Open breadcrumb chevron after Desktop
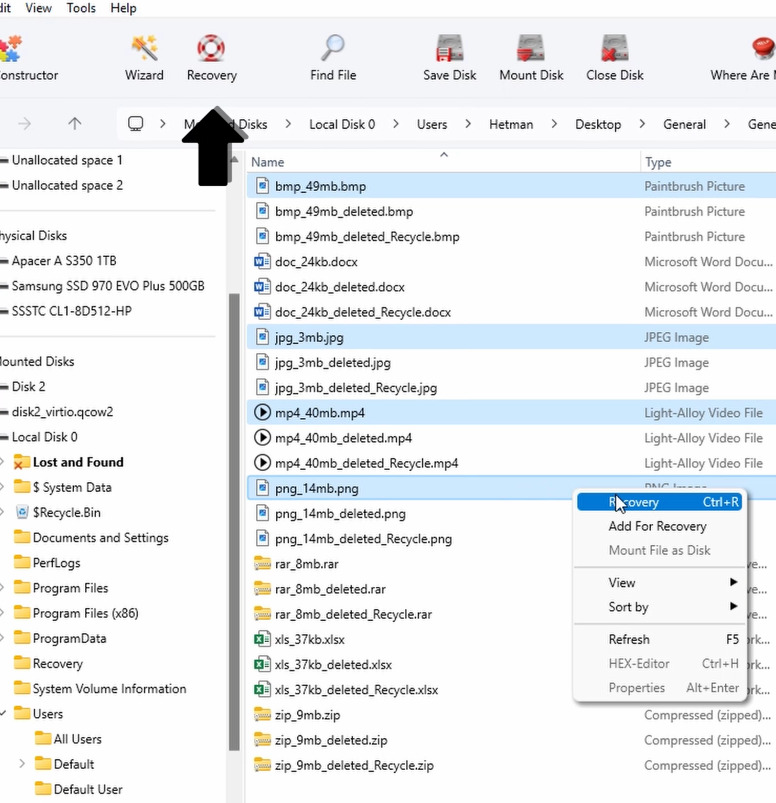The image size is (776, 803). pyautogui.click(x=642, y=123)
